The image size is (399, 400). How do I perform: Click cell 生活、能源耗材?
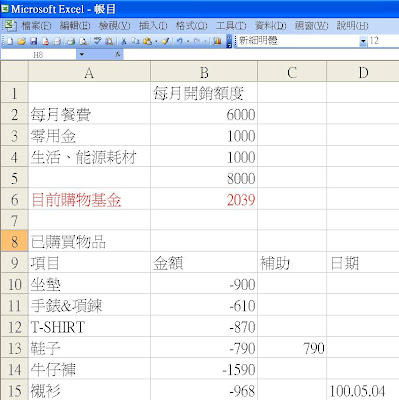(x=89, y=157)
